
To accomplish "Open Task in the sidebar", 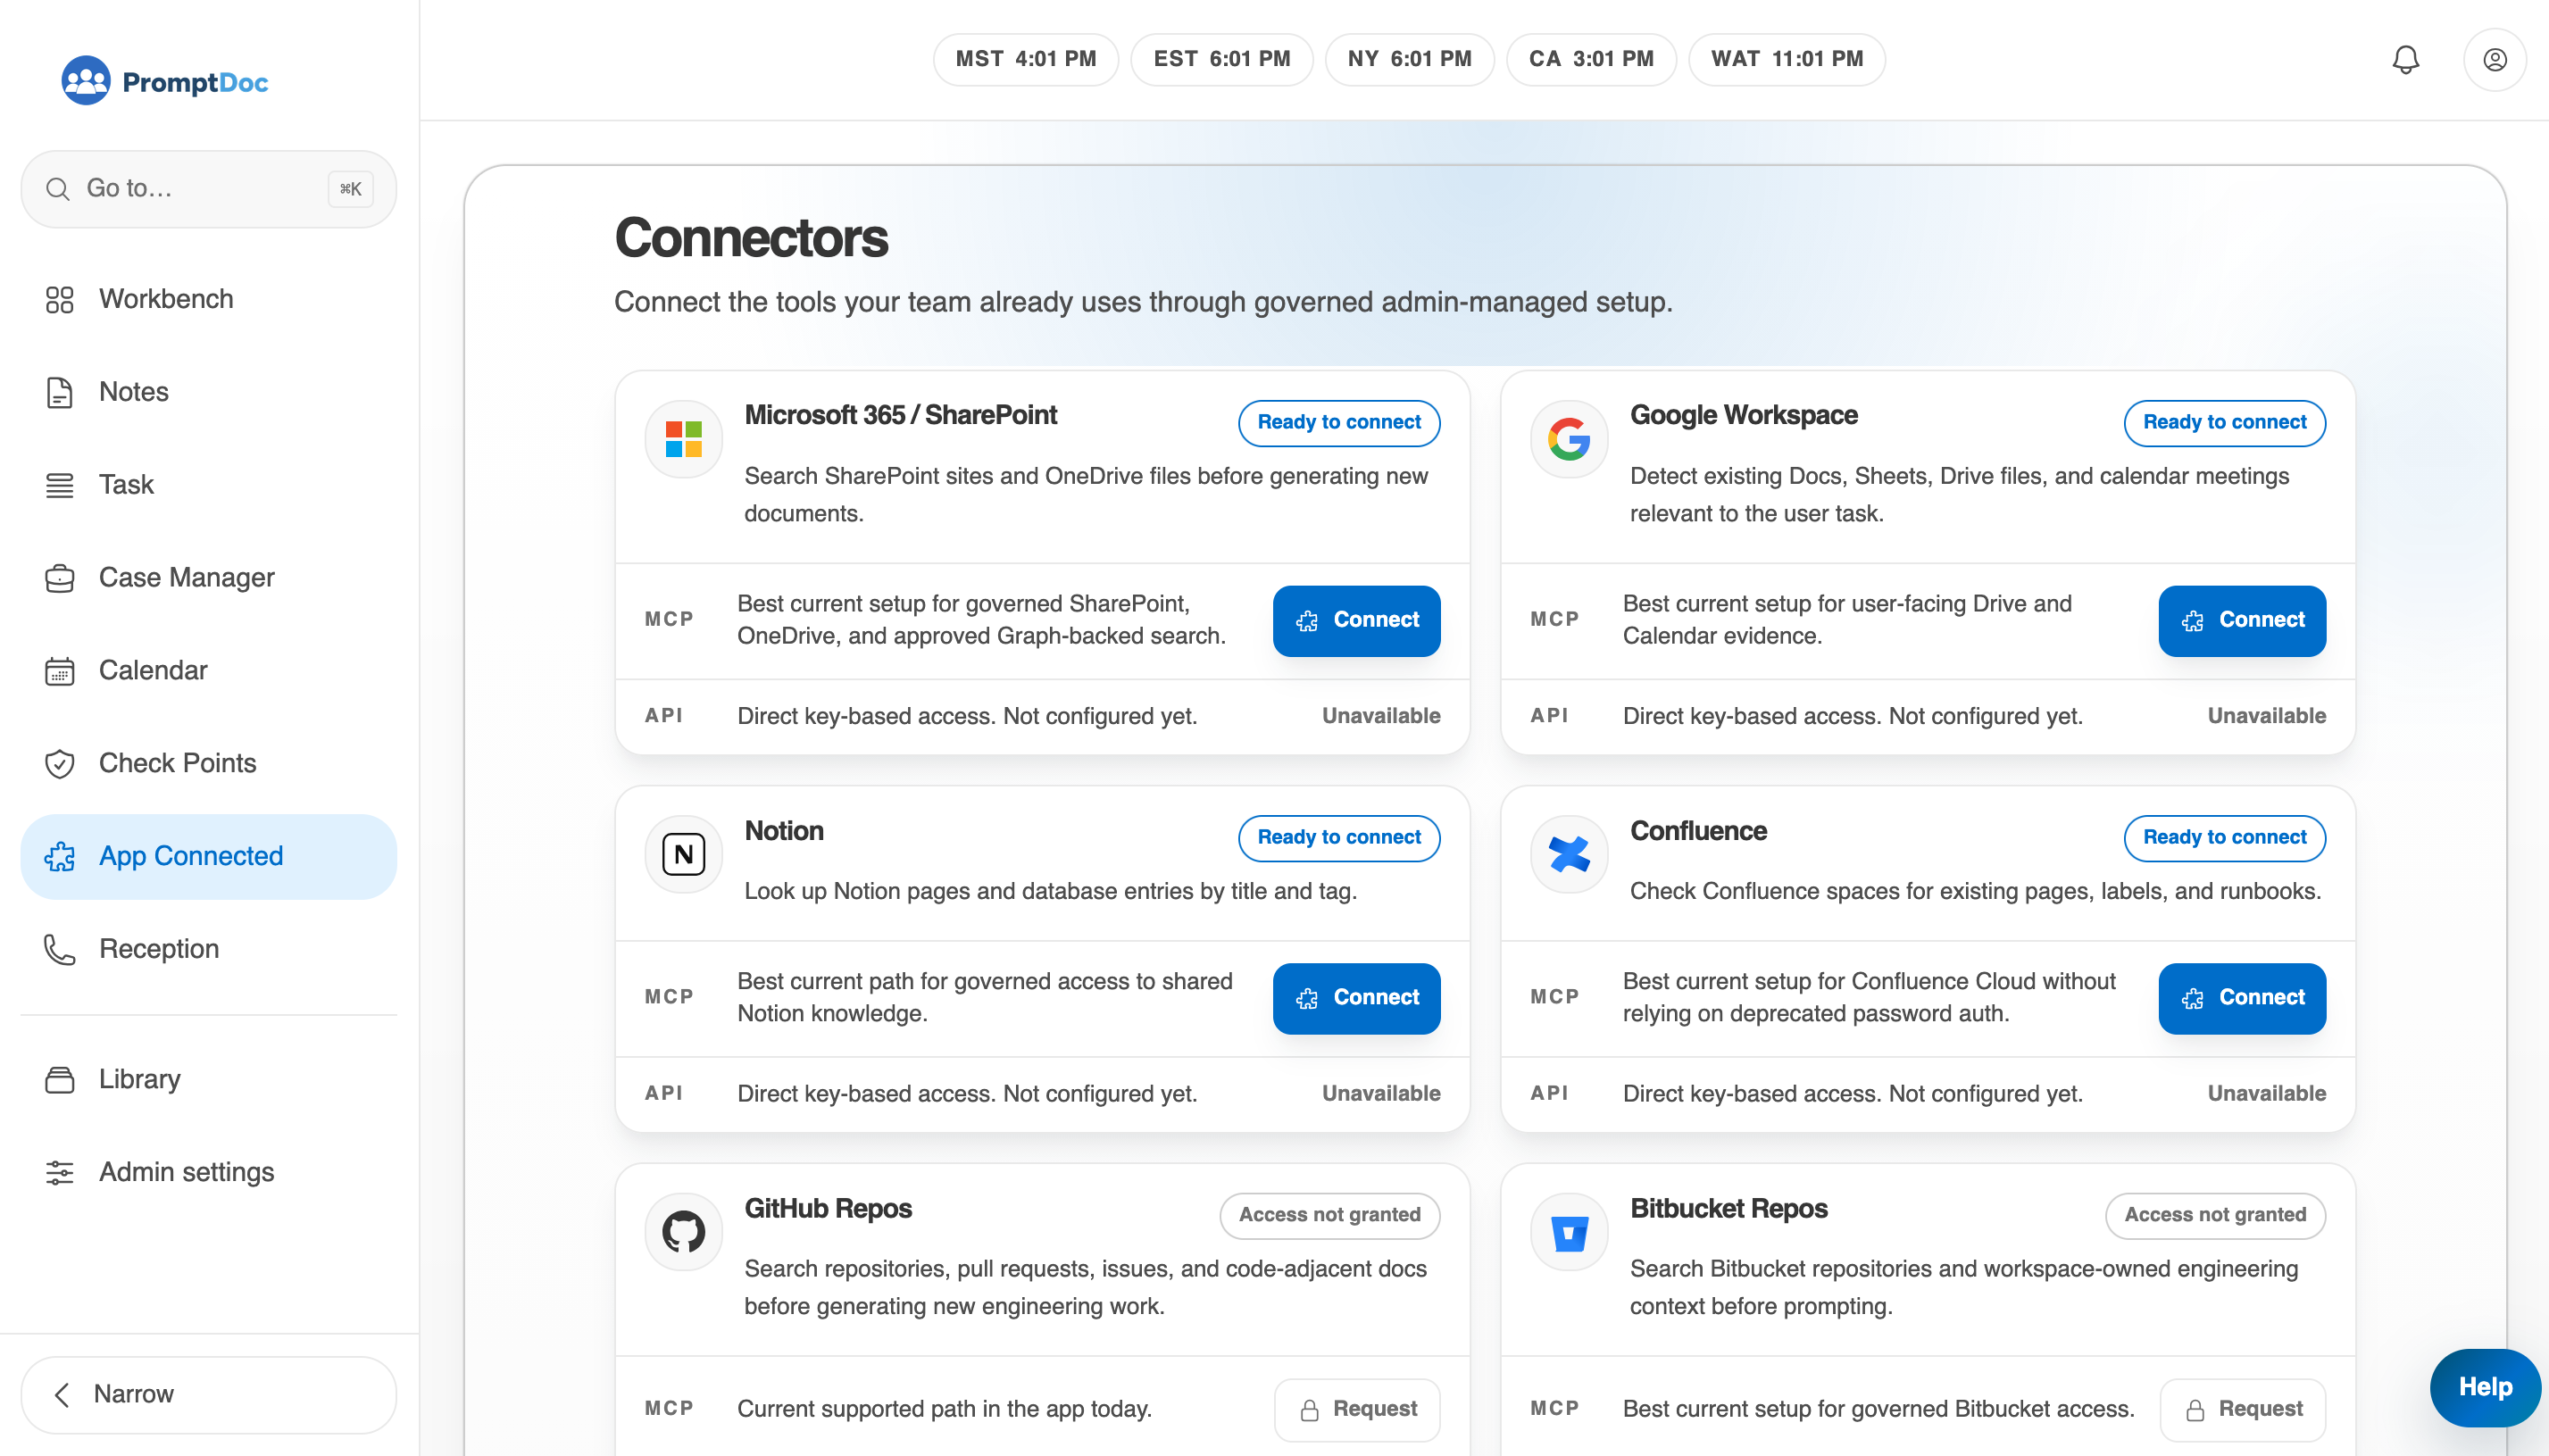I will (208, 485).
